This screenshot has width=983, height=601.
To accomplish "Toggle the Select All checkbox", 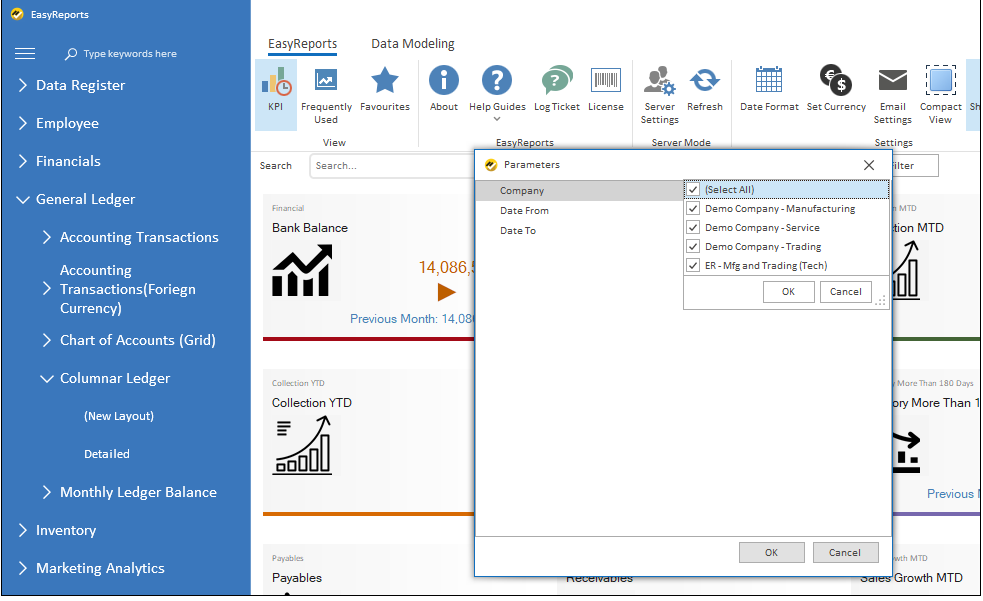I will tap(693, 189).
